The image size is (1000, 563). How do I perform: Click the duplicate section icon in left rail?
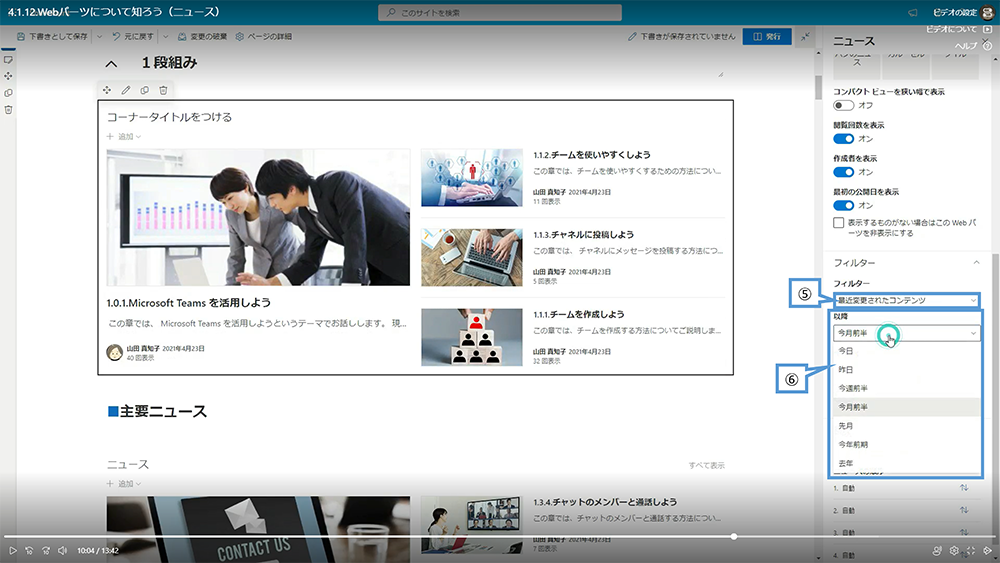pos(8,93)
